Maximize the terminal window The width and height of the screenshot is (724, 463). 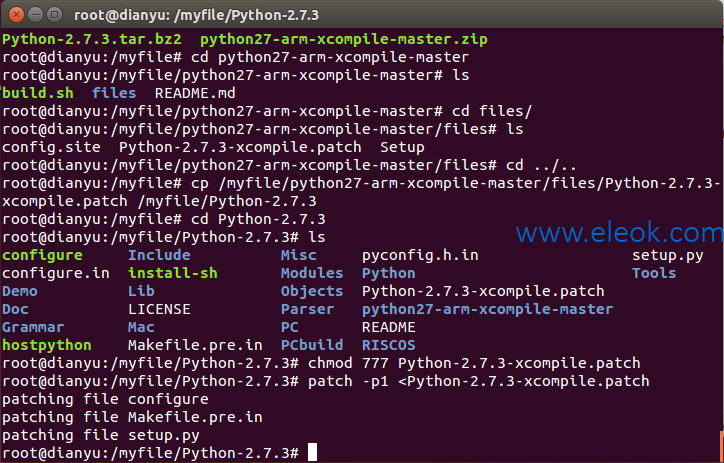(55, 15)
